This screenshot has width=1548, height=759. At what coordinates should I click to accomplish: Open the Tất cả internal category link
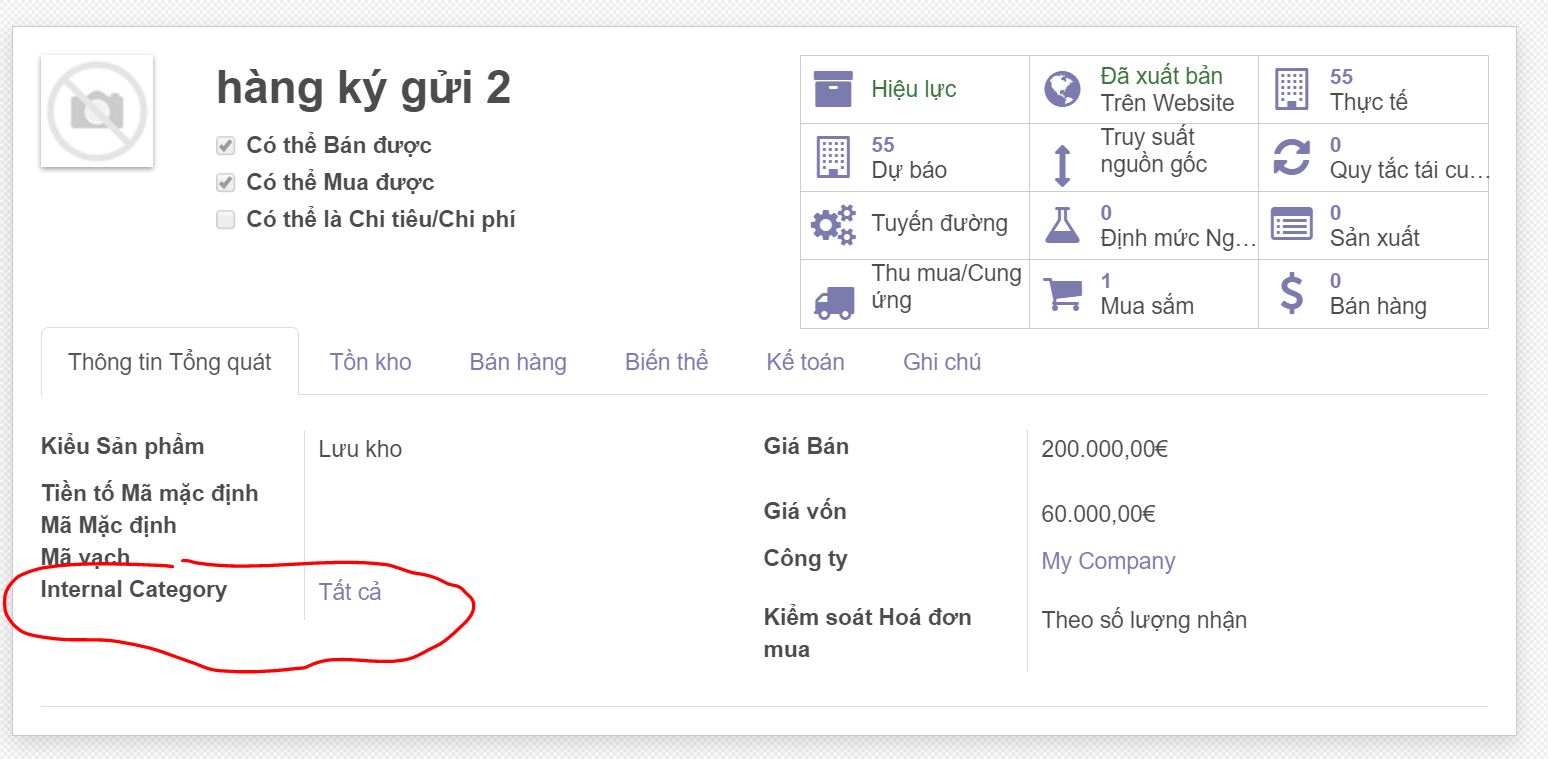350,592
